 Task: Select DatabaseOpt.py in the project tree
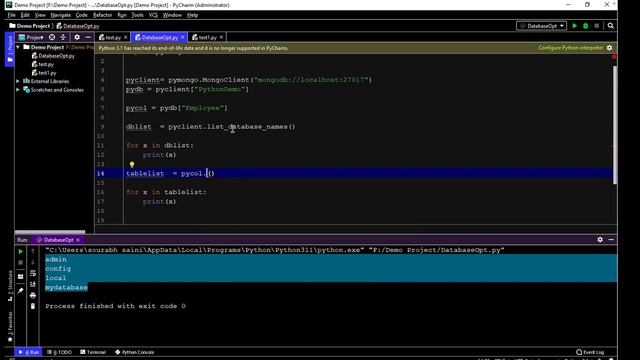point(53,56)
